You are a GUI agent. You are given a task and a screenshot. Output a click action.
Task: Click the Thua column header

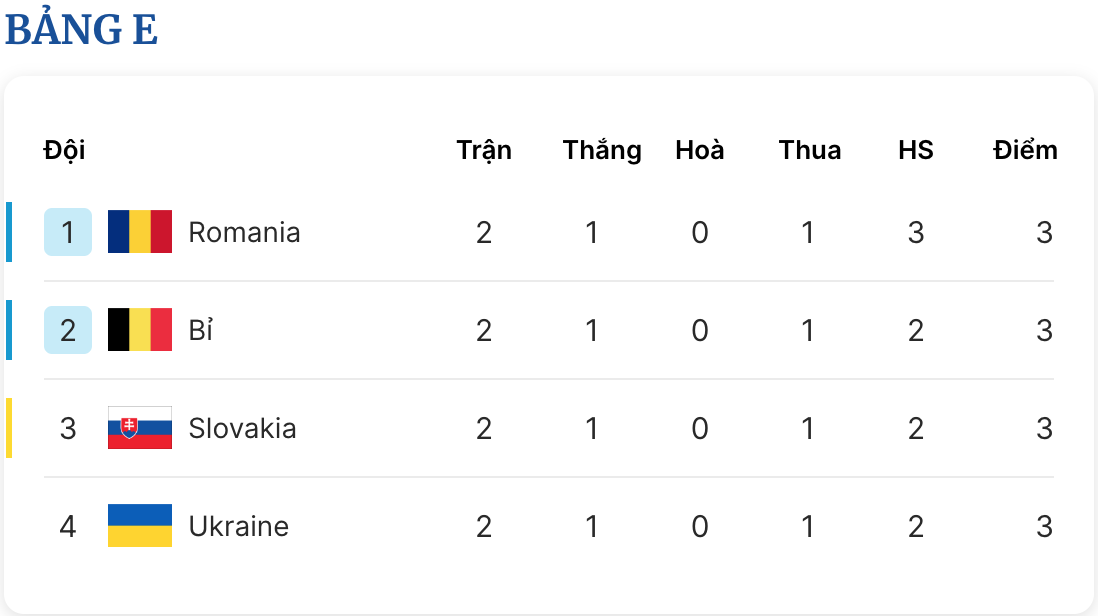pyautogui.click(x=810, y=150)
